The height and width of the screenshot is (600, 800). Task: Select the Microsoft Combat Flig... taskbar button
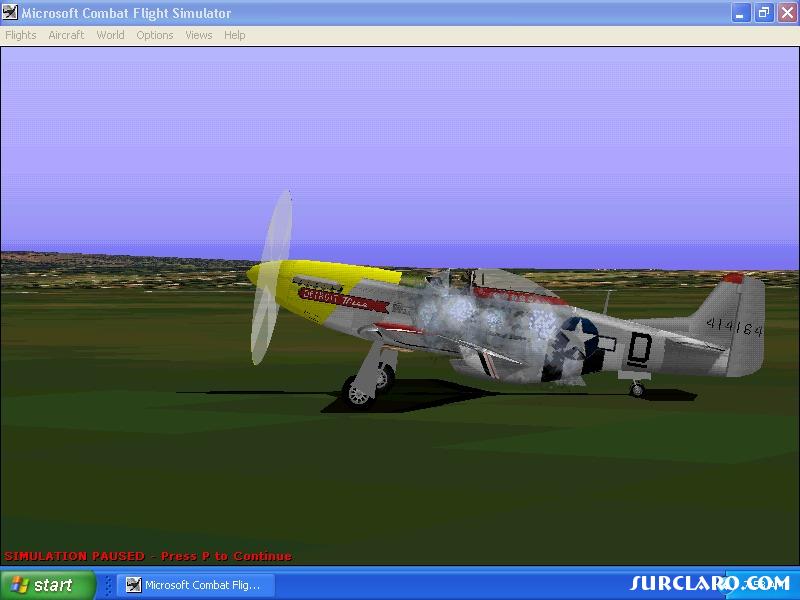click(x=196, y=585)
